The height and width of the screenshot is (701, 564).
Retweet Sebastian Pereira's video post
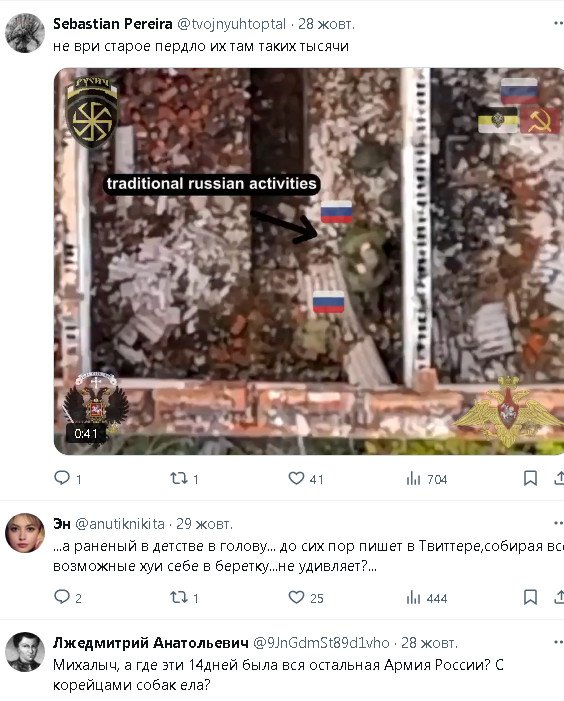(179, 479)
